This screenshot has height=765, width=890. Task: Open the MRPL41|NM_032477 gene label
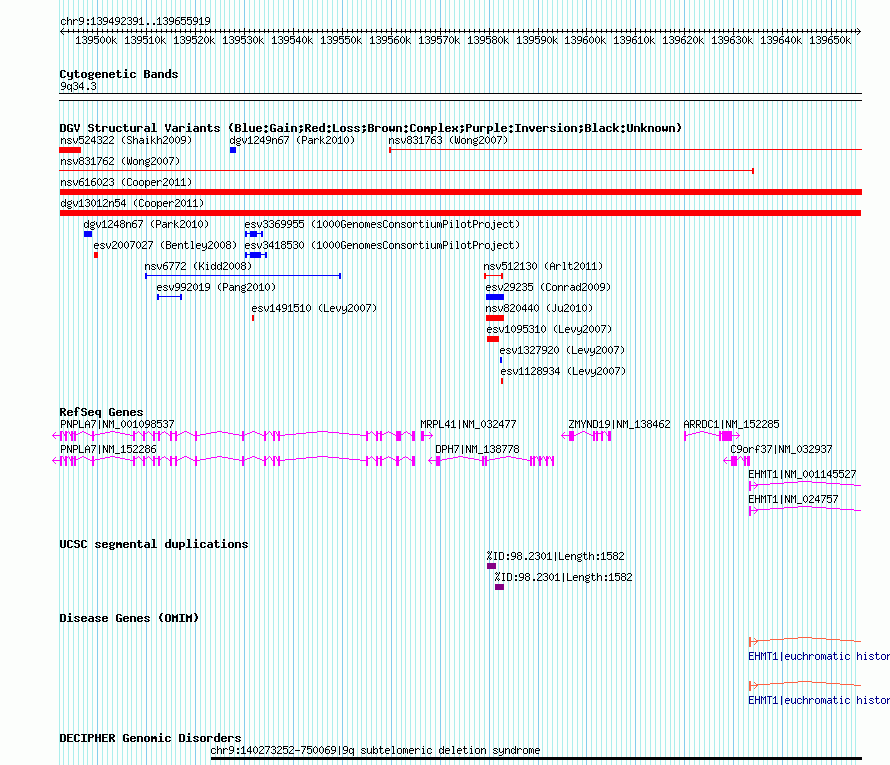[x=468, y=424]
